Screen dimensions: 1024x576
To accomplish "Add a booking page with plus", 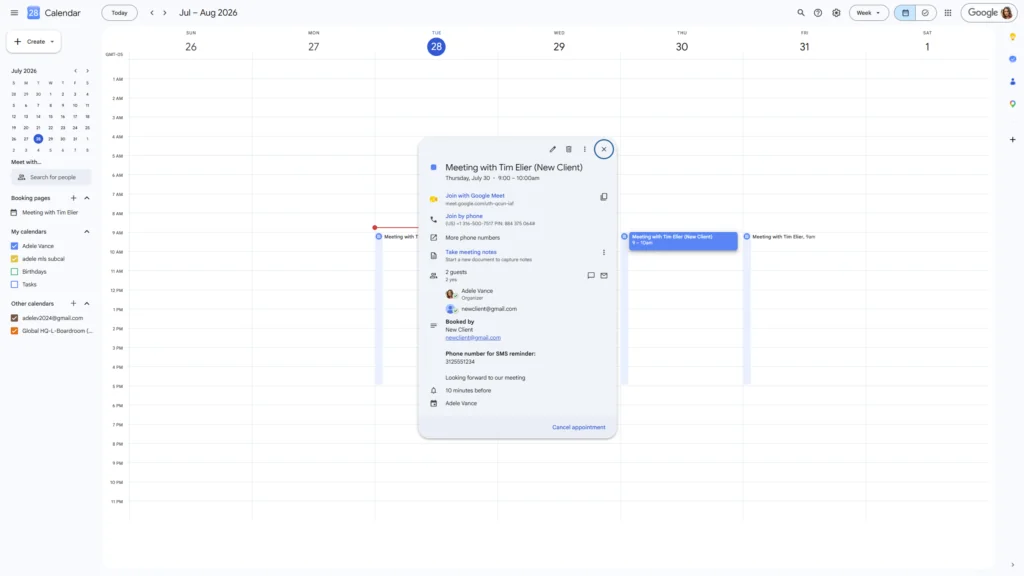I will coord(73,198).
